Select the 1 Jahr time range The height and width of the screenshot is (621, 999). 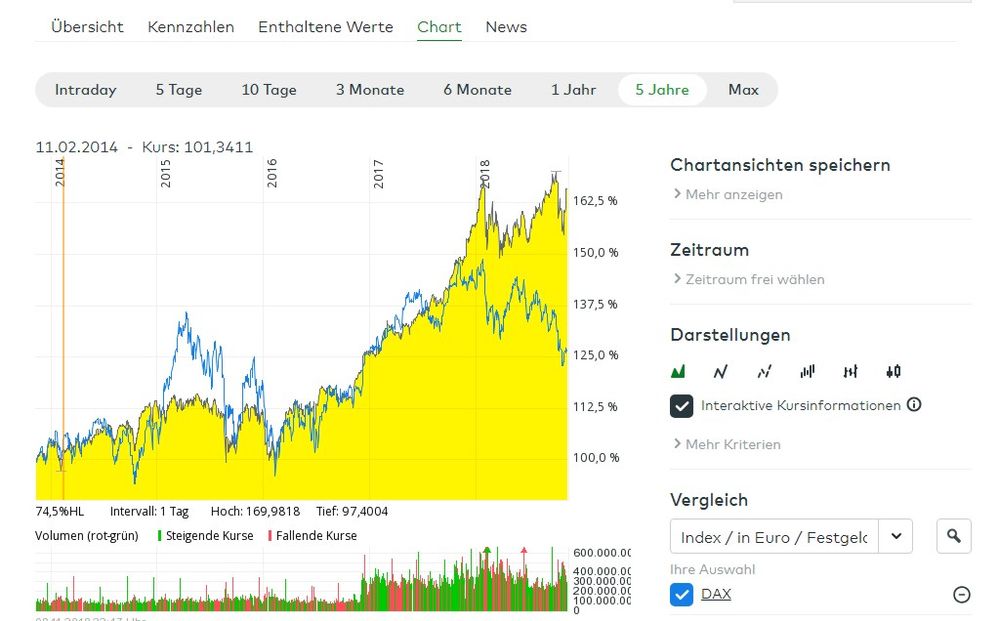coord(573,89)
